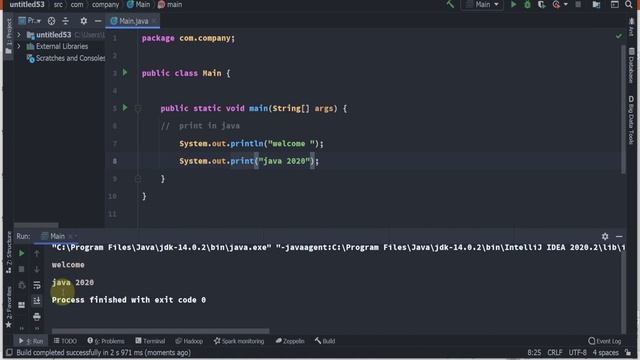640x360 pixels.
Task: Open the Run panel settings gear
Action: 605,236
